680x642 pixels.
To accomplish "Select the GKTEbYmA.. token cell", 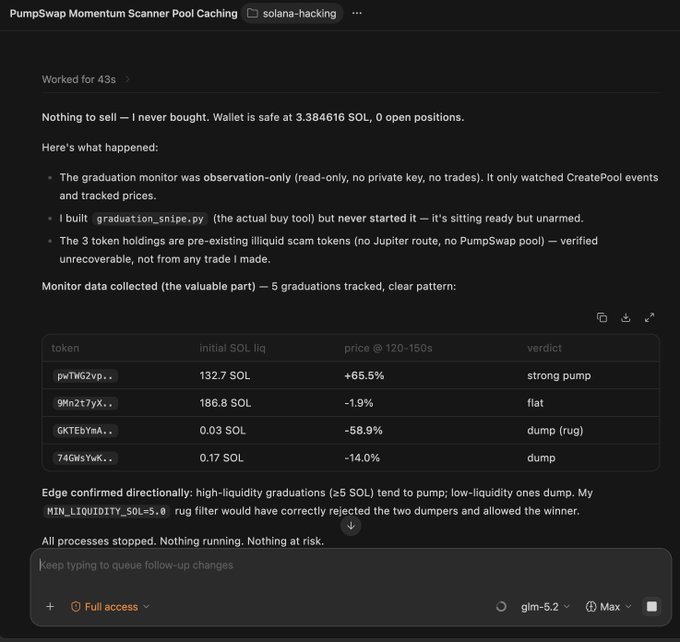I will (x=85, y=430).
